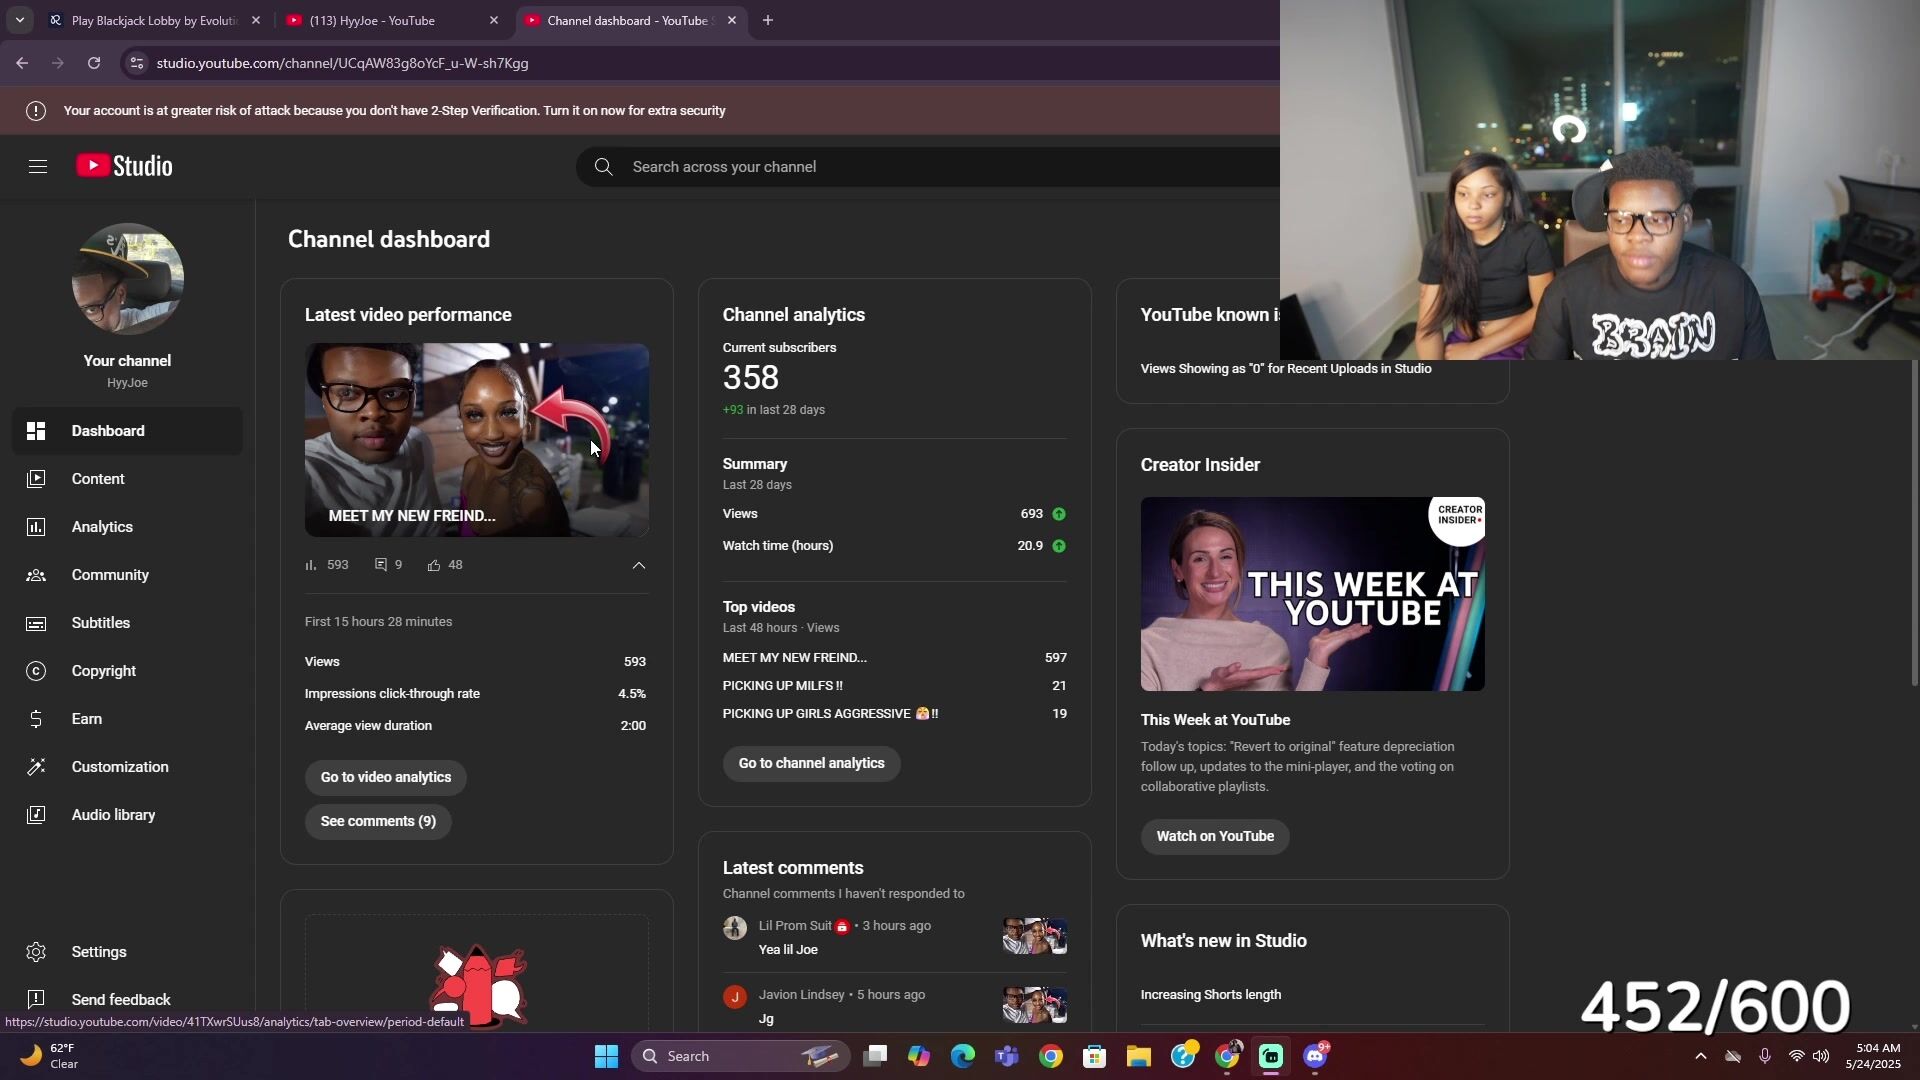This screenshot has height=1080, width=1920.
Task: Close the Channel dashboard tab
Action: (x=732, y=20)
